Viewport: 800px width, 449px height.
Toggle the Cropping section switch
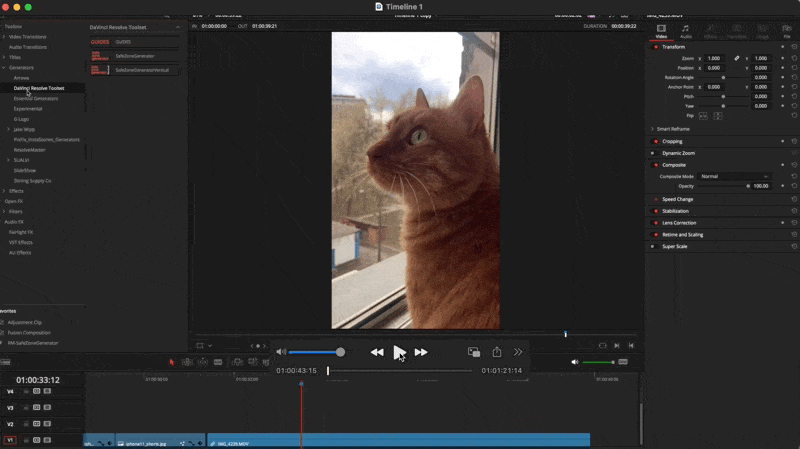click(x=656, y=141)
